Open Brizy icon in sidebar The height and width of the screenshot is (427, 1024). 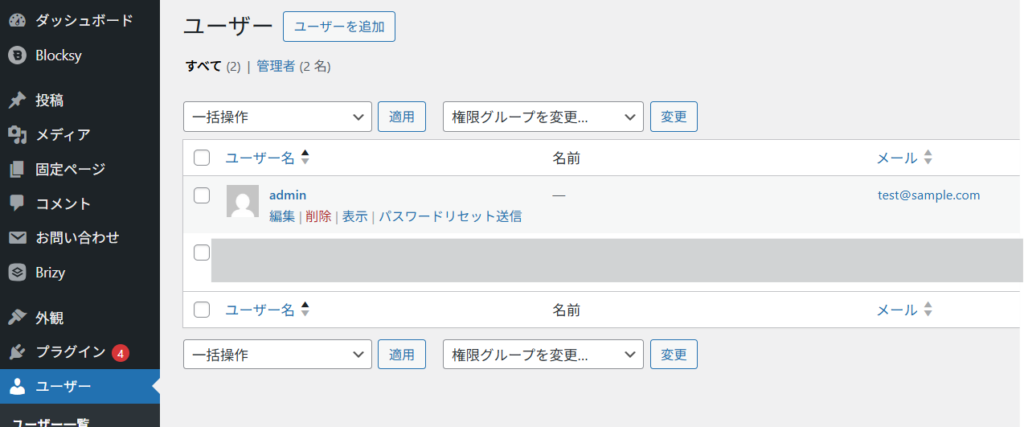(x=16, y=272)
